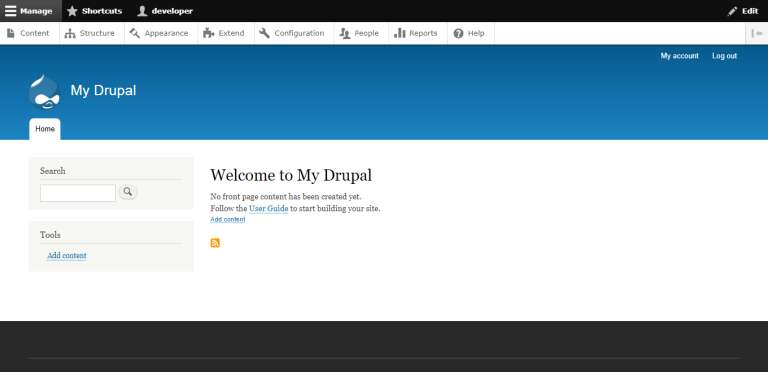Open People admin menu
Viewport: 768px width, 372px height.
360,33
